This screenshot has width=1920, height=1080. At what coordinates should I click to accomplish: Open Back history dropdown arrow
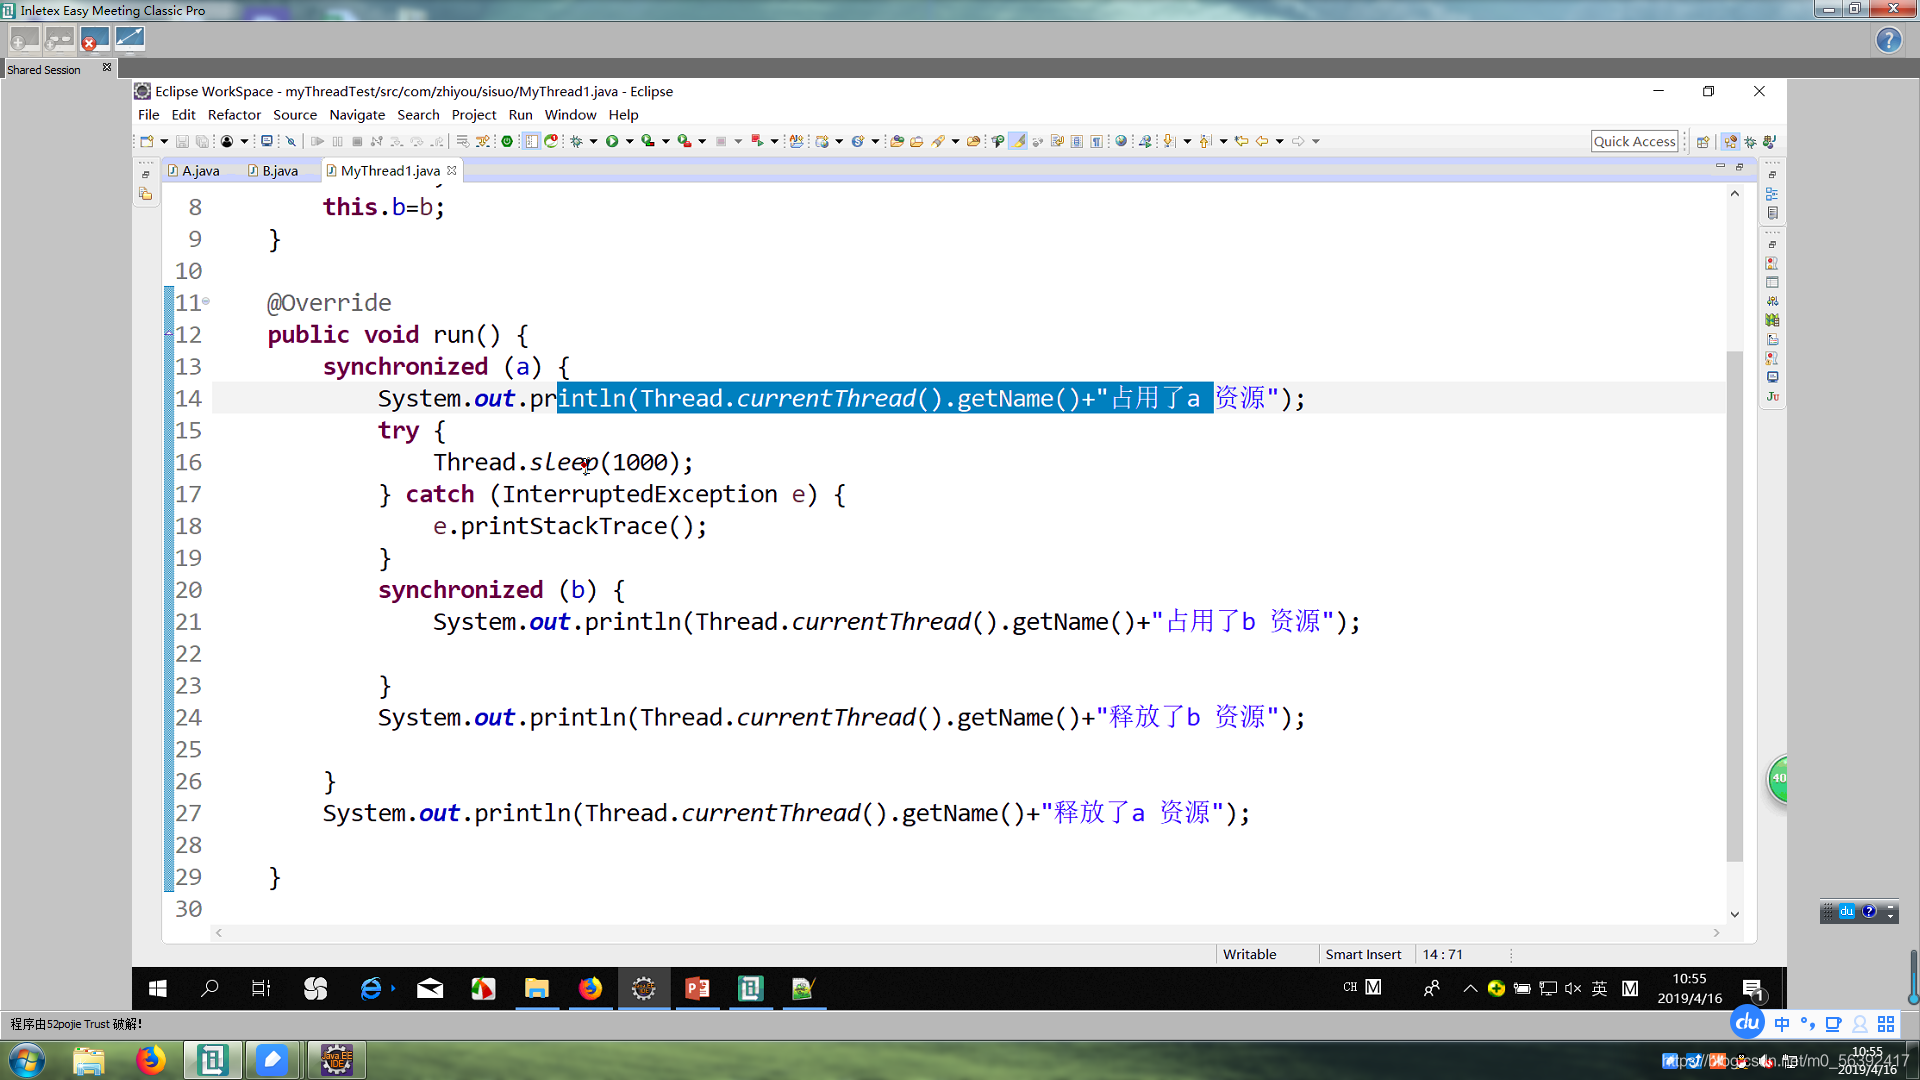tap(1280, 141)
